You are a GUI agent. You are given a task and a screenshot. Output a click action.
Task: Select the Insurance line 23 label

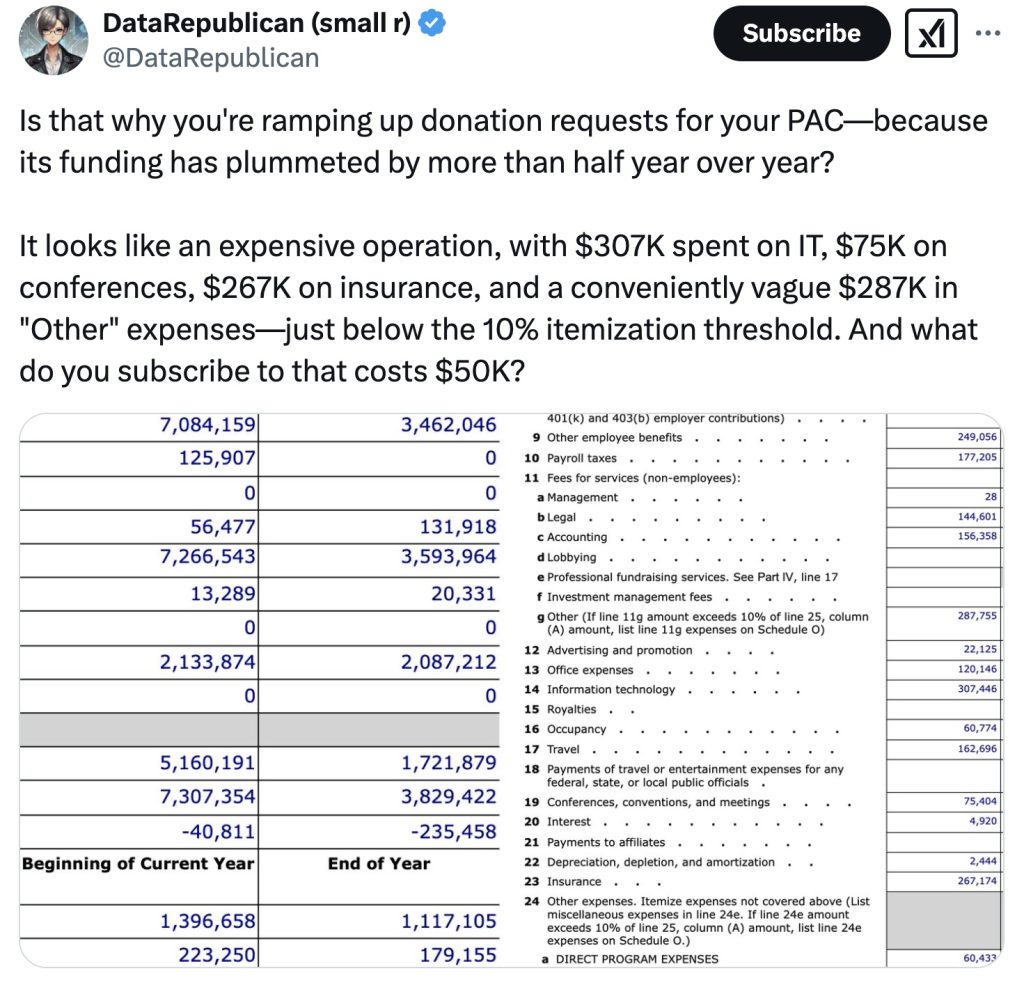[x=574, y=882]
